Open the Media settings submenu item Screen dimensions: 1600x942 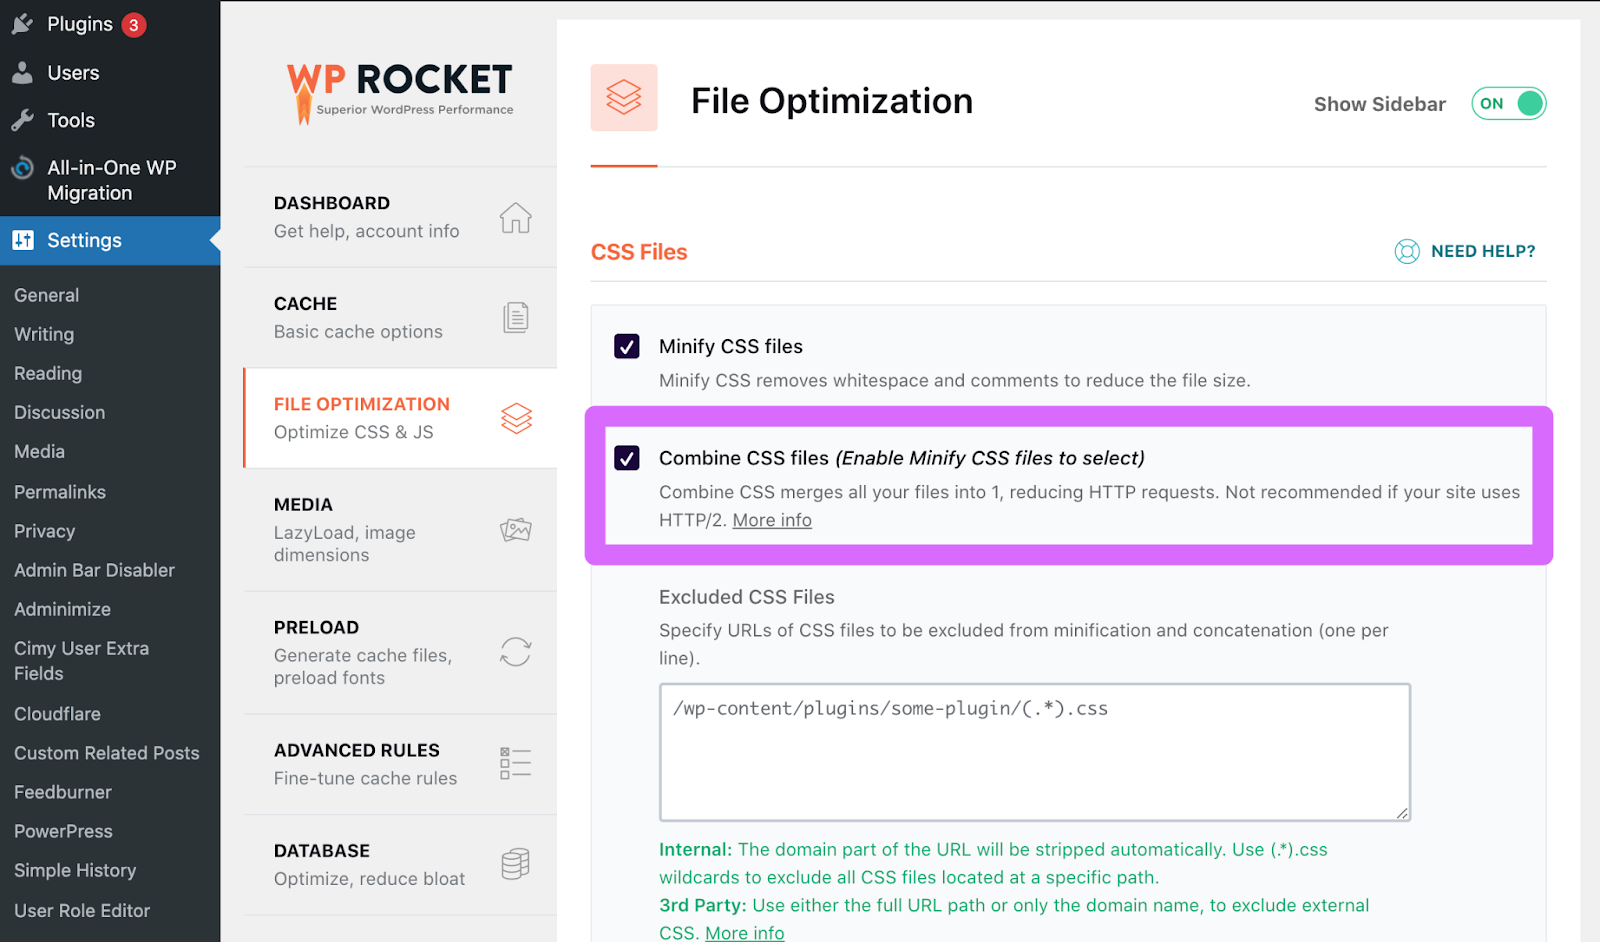(40, 451)
